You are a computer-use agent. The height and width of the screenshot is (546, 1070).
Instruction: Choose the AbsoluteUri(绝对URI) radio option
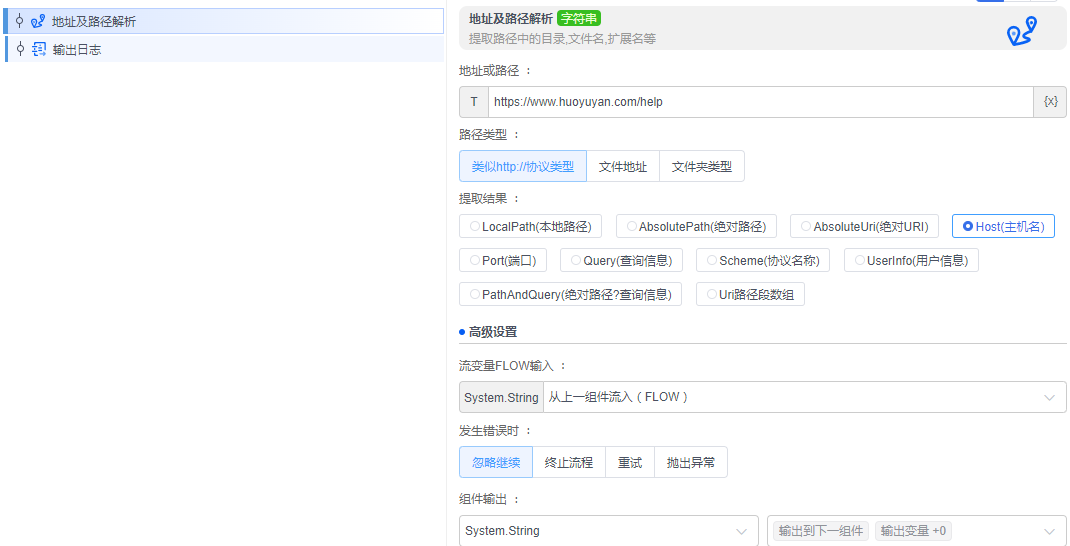click(x=864, y=227)
